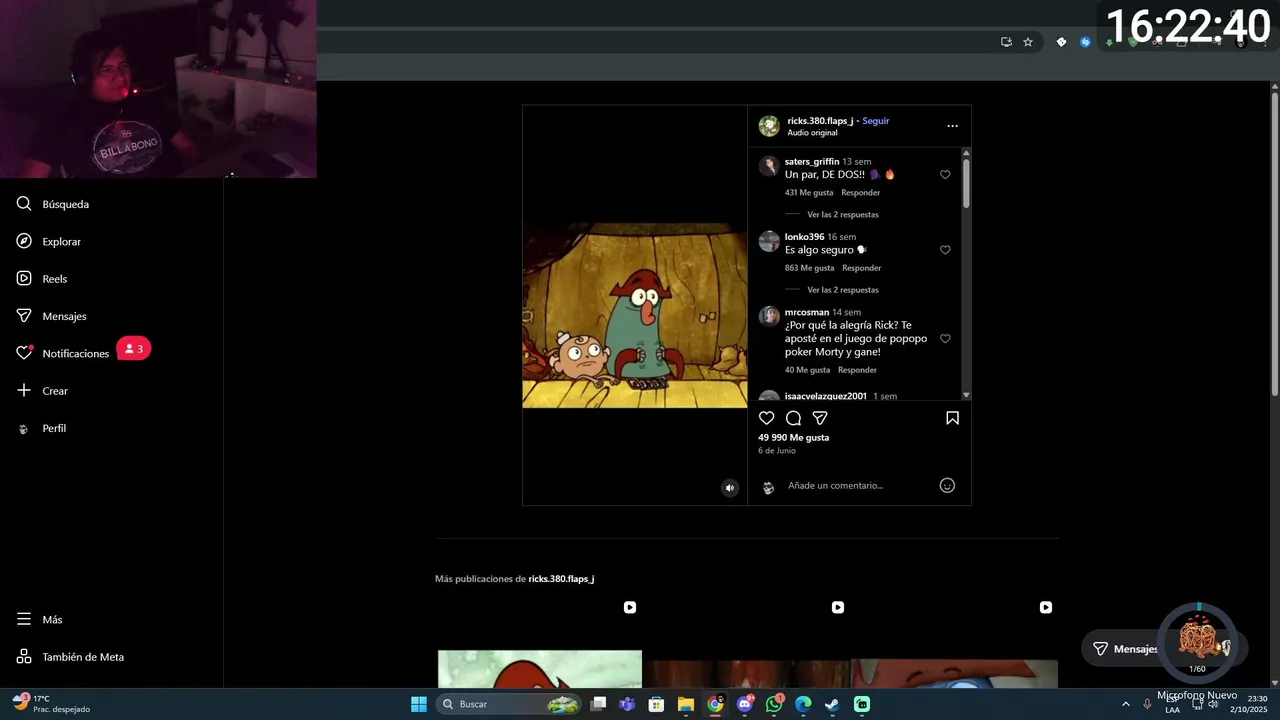Viewport: 1280px width, 720px height.
Task: Click the post author avatar
Action: tap(769, 126)
